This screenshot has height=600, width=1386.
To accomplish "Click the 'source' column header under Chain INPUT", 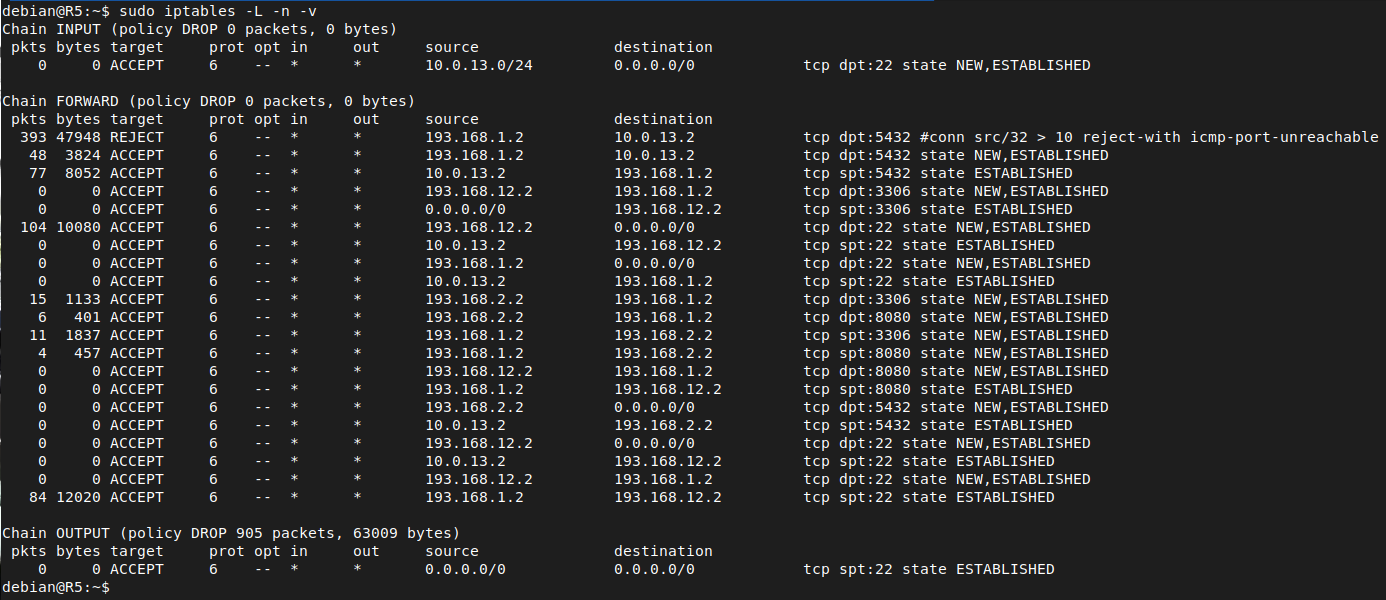I will [x=452, y=47].
